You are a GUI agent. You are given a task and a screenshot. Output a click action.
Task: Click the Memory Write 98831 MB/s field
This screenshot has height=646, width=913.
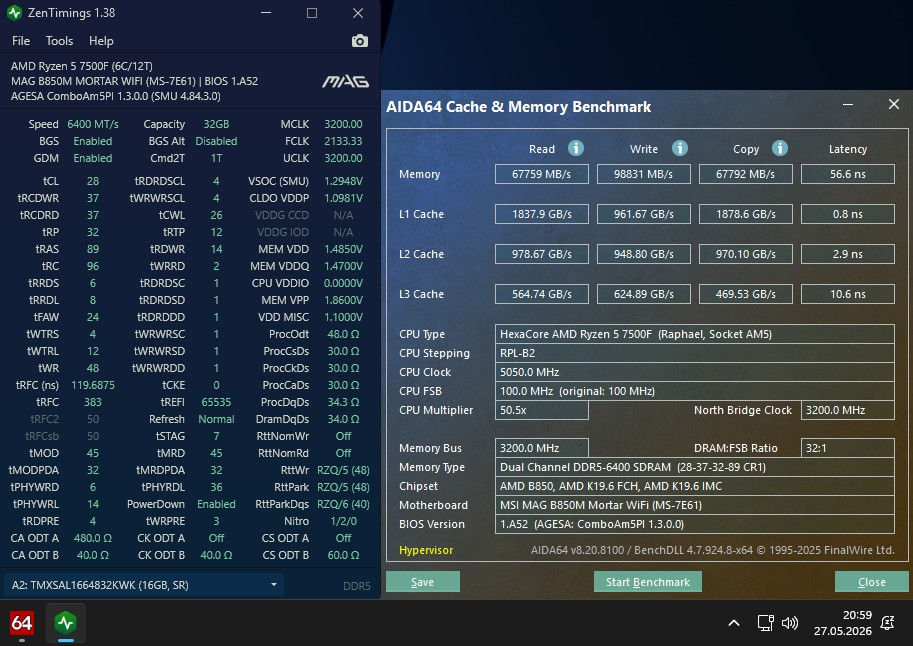[x=643, y=174]
